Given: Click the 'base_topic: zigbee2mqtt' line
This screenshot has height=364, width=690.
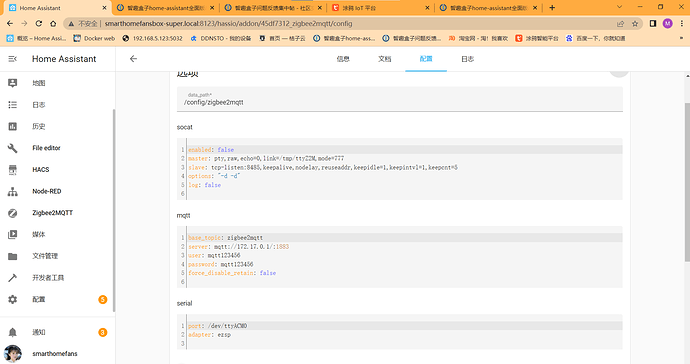Looking at the screenshot, I should point(226,238).
